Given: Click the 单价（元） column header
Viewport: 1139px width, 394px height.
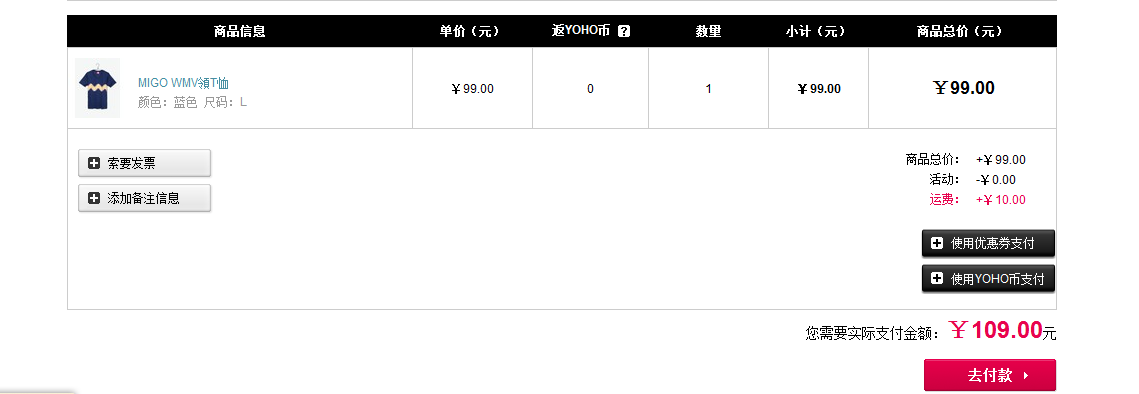Looking at the screenshot, I should 469,31.
